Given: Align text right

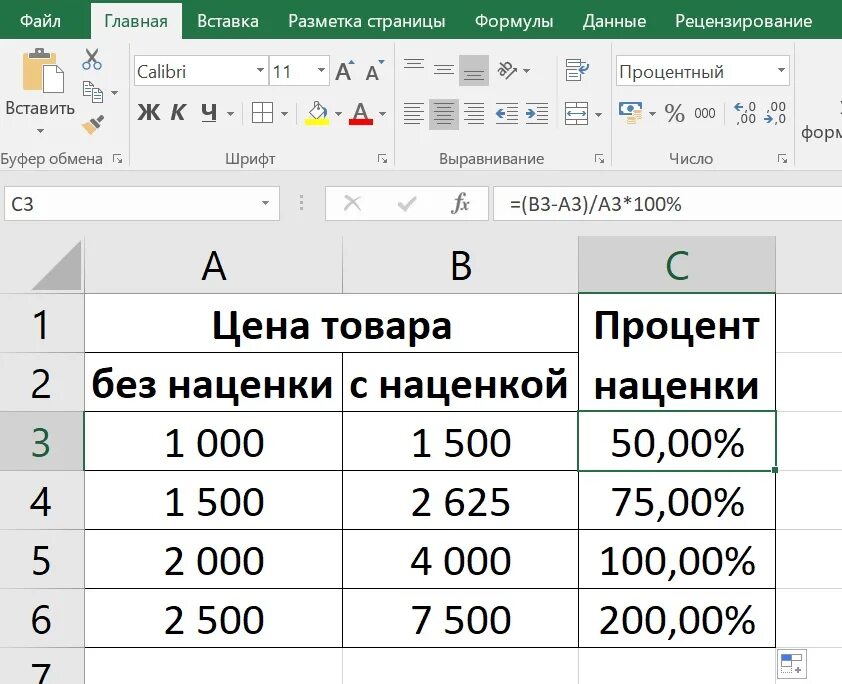Looking at the screenshot, I should pyautogui.click(x=474, y=114).
